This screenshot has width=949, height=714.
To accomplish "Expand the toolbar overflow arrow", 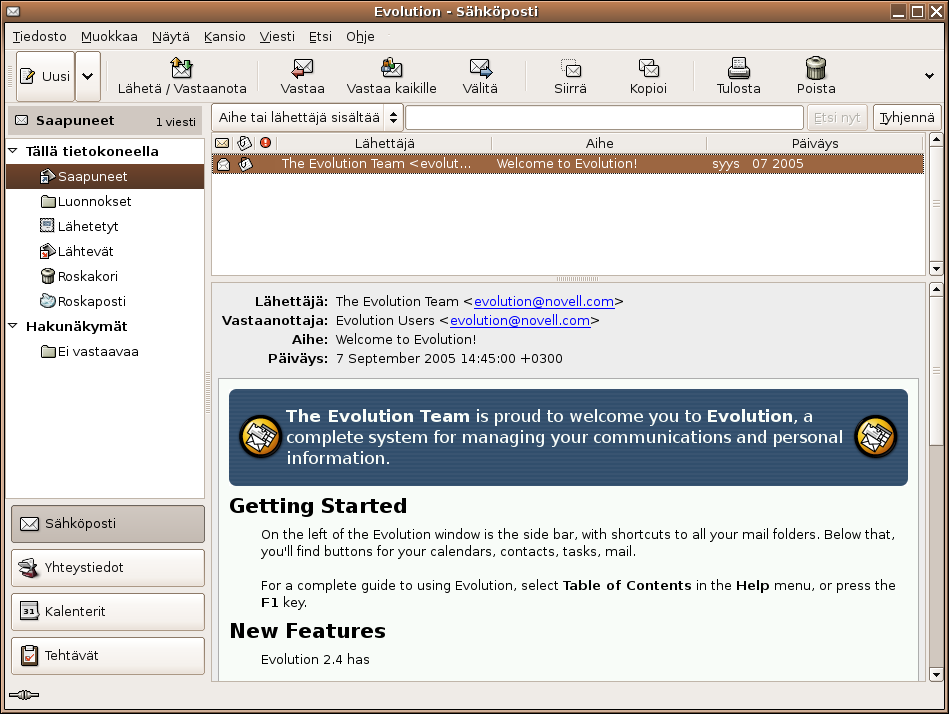I will (x=930, y=76).
